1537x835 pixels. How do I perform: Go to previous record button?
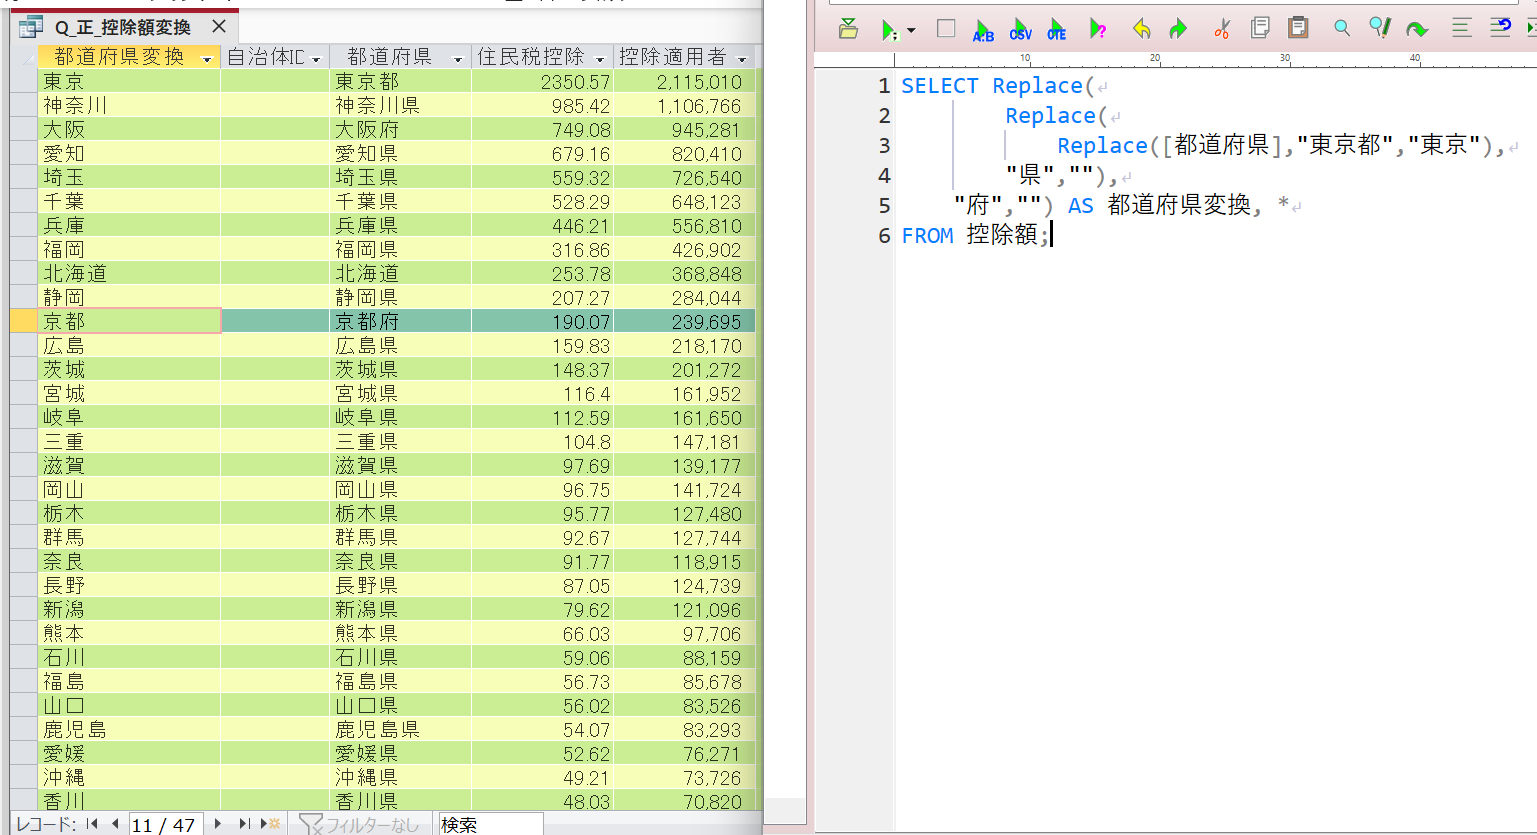tap(115, 824)
